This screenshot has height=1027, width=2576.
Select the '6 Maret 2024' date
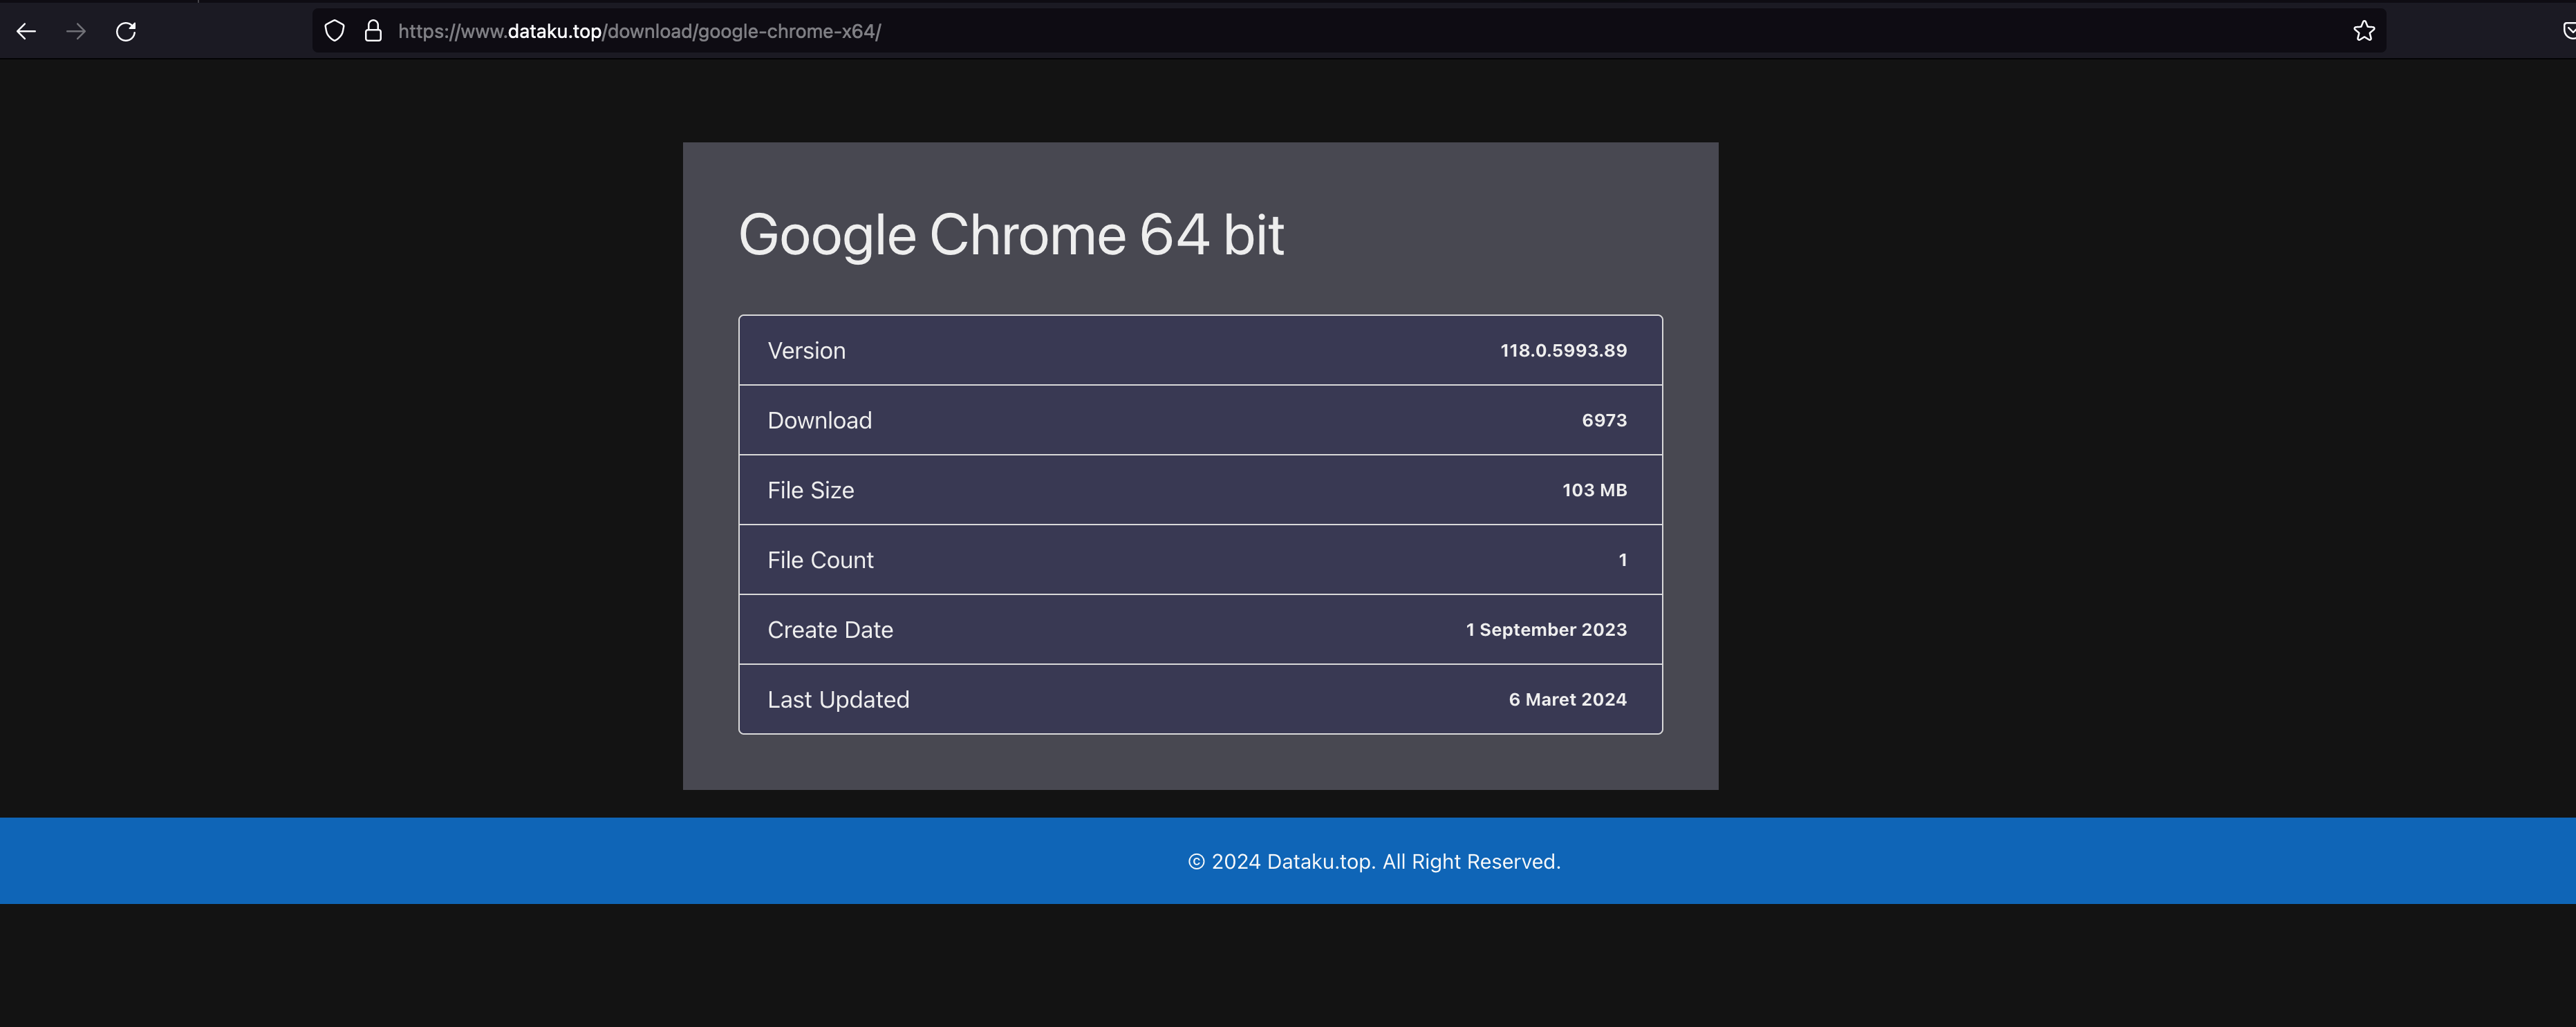[x=1567, y=700]
